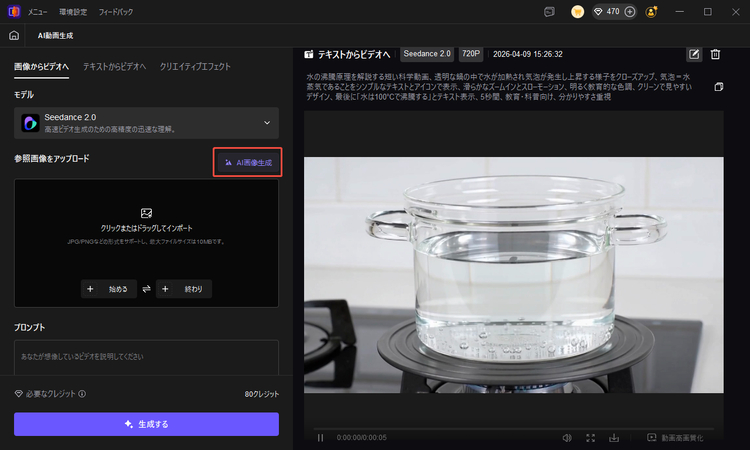750x450 pixels.
Task: Edit the result with pencil icon
Action: (694, 55)
